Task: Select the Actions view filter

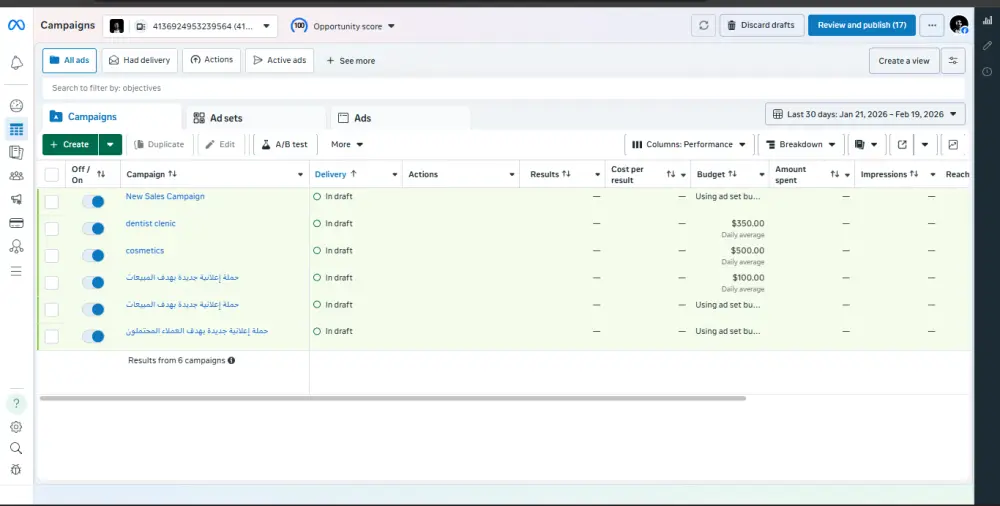Action: tap(211, 60)
